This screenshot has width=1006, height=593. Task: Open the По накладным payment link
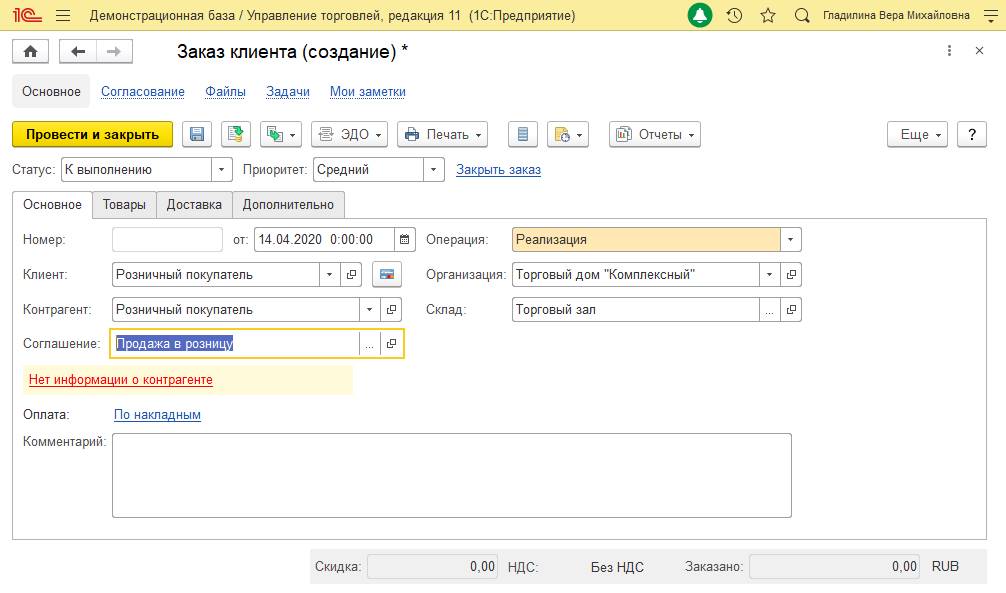[x=157, y=415]
